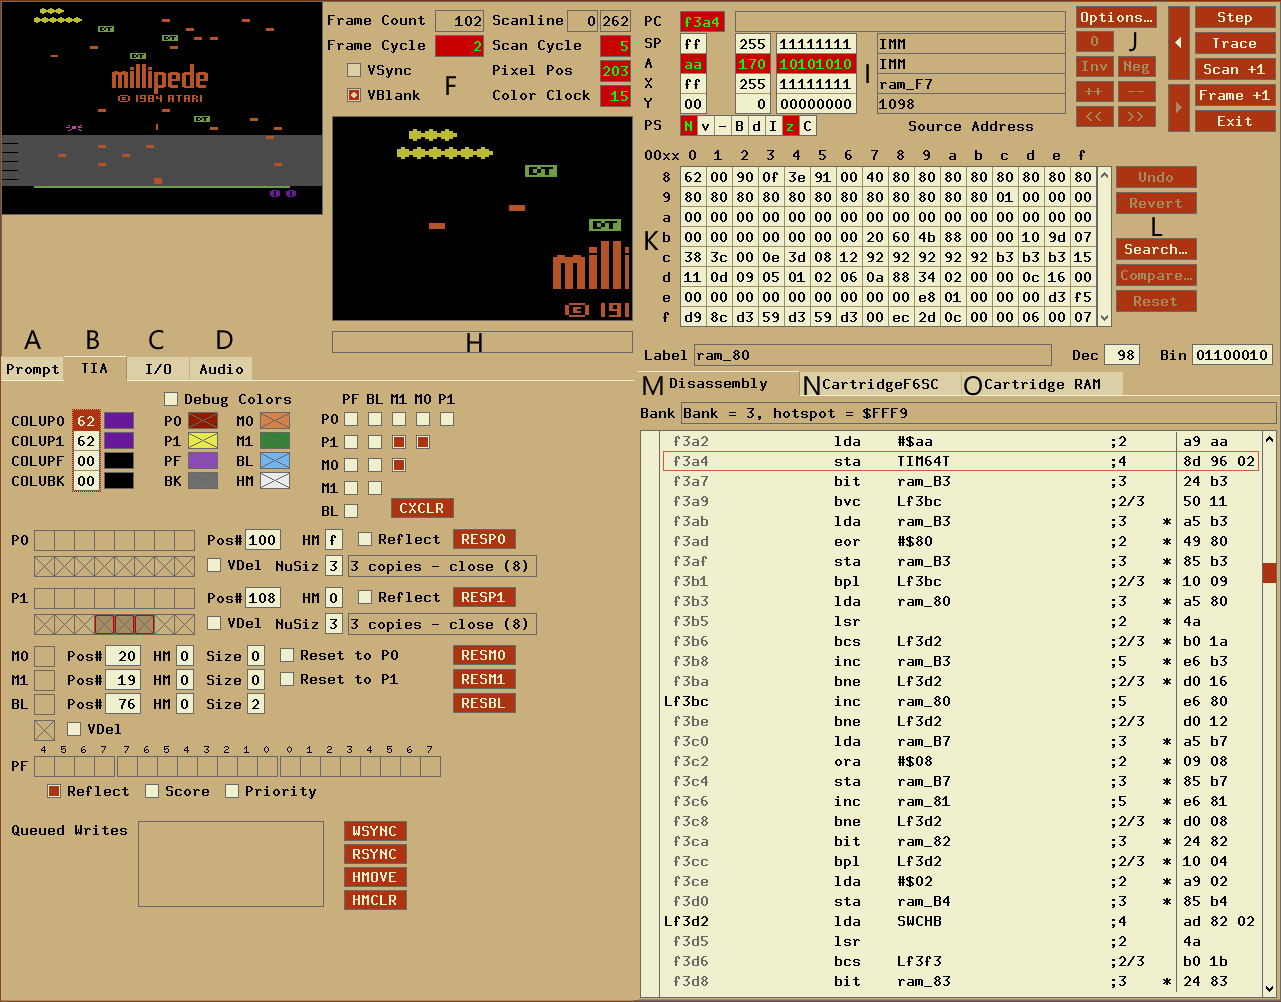
Task: Click the Trace button
Action: [x=1235, y=44]
